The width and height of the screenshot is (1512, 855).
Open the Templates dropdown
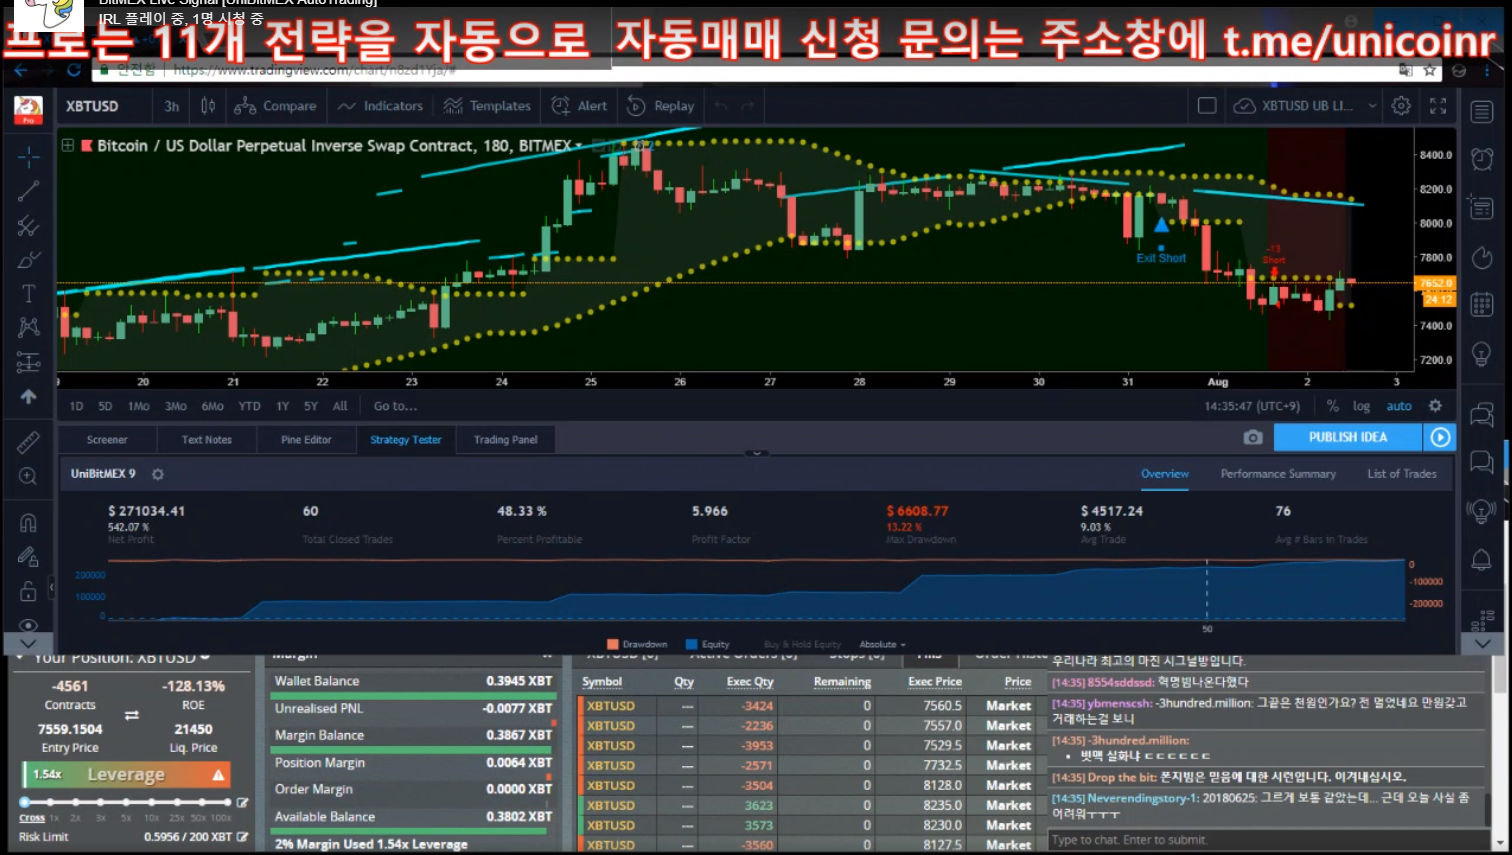click(x=487, y=106)
